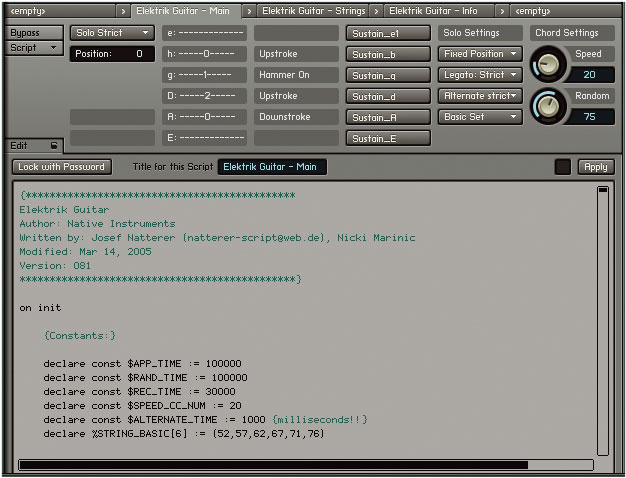Click the Chord Settings label
The width and height of the screenshot is (626, 478).
(572, 33)
